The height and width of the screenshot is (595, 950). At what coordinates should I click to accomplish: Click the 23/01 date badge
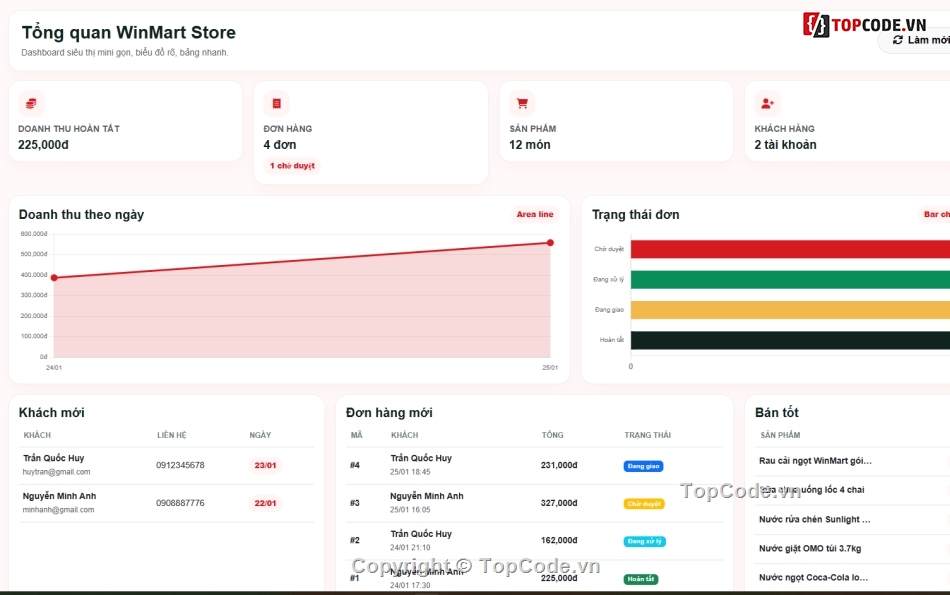265,465
